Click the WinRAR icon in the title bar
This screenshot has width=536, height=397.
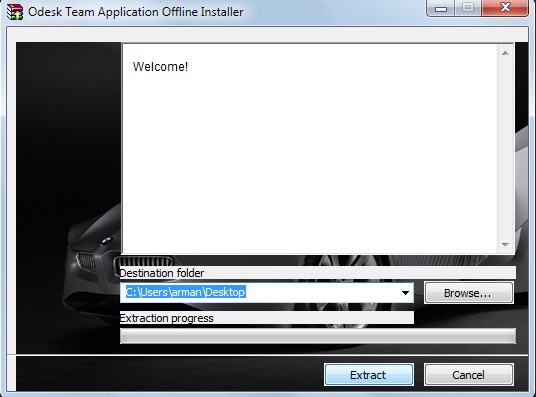click(15, 12)
